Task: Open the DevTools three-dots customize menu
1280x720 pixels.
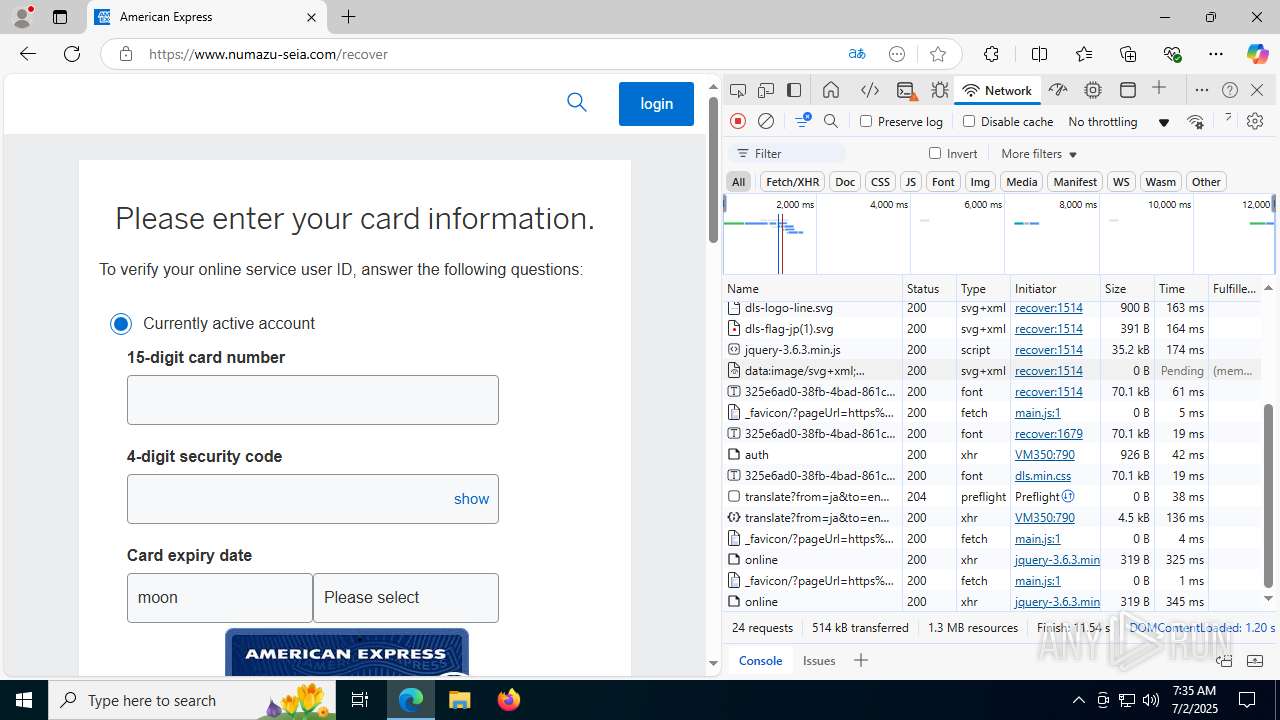Action: click(x=1202, y=90)
